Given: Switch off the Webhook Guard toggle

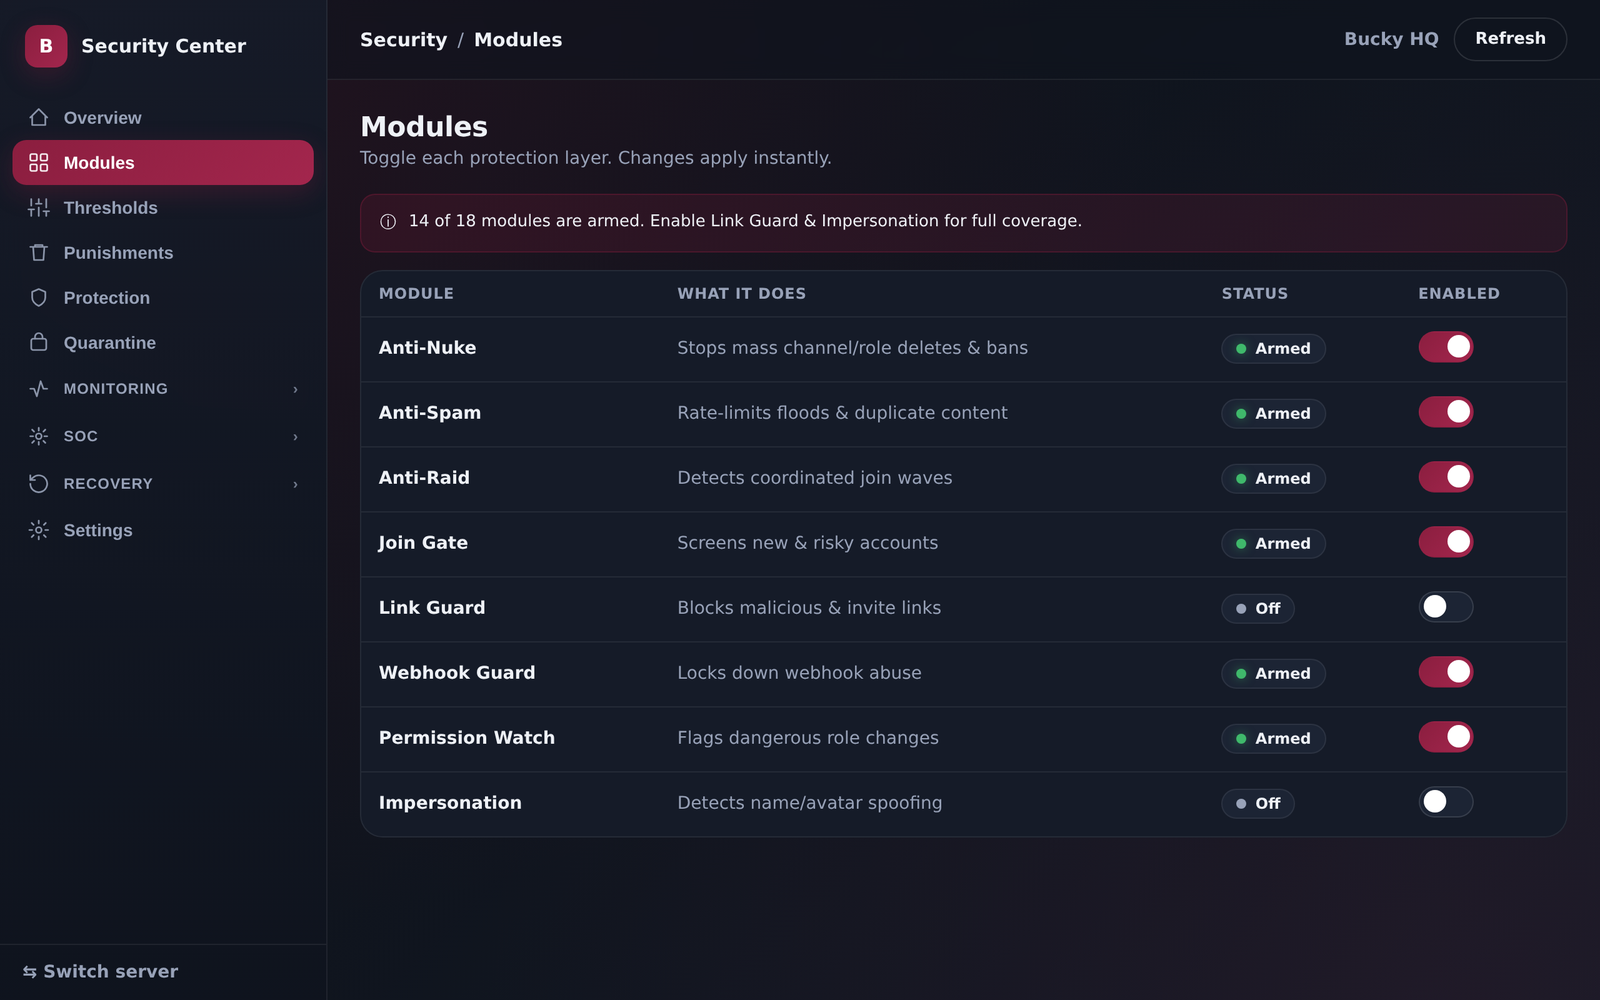Looking at the screenshot, I should pyautogui.click(x=1446, y=672).
